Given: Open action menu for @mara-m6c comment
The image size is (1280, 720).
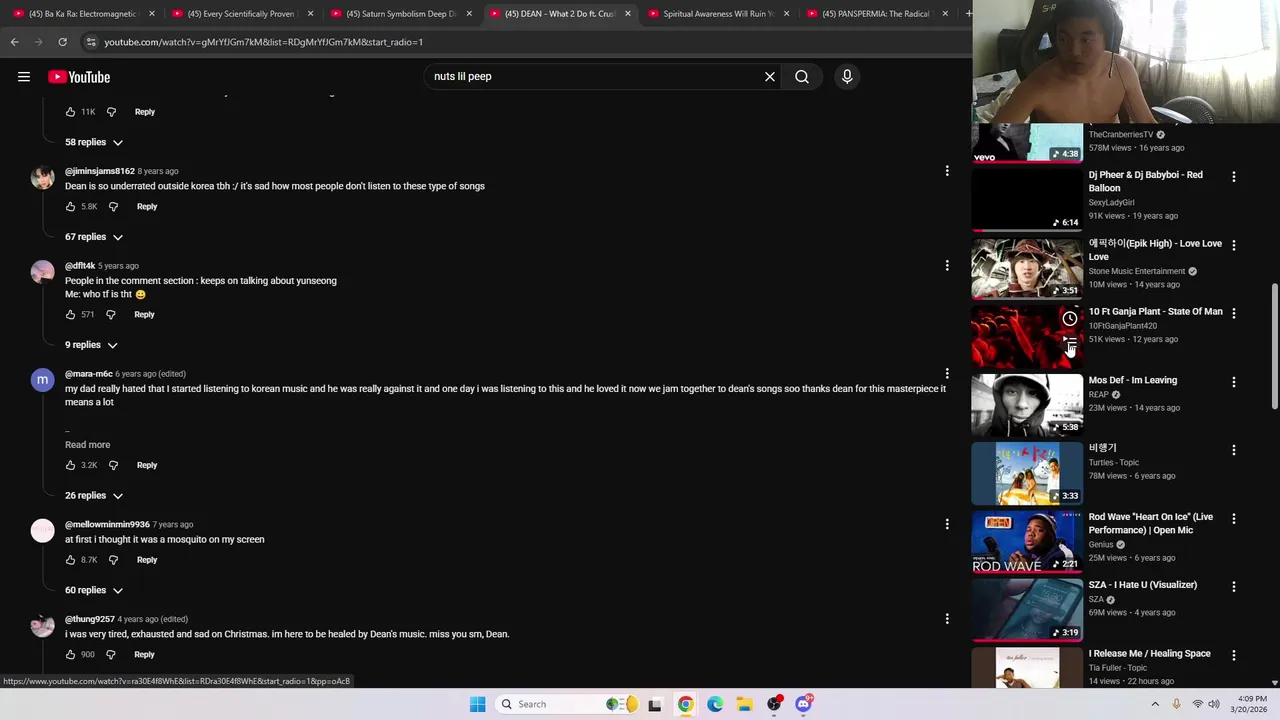Looking at the screenshot, I should click(947, 374).
